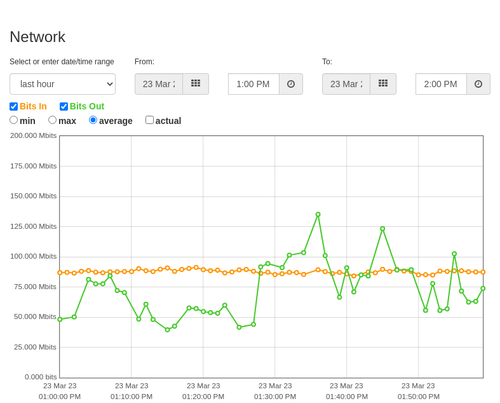The image size is (500, 403).
Task: Click the To time field 2:00 PM
Action: [441, 84]
